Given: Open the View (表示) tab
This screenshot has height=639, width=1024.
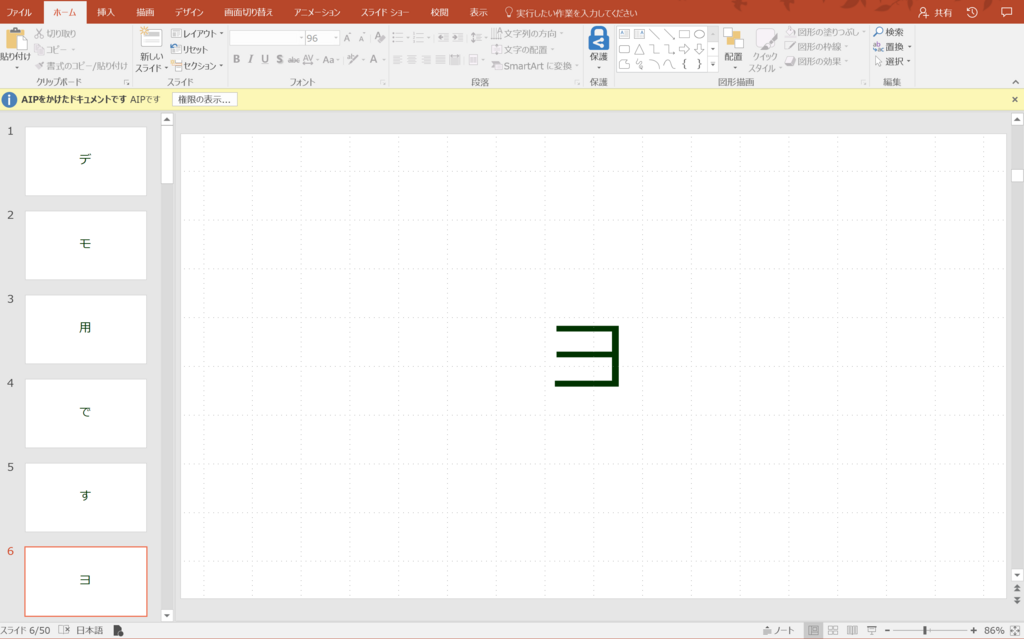Looking at the screenshot, I should click(x=479, y=12).
